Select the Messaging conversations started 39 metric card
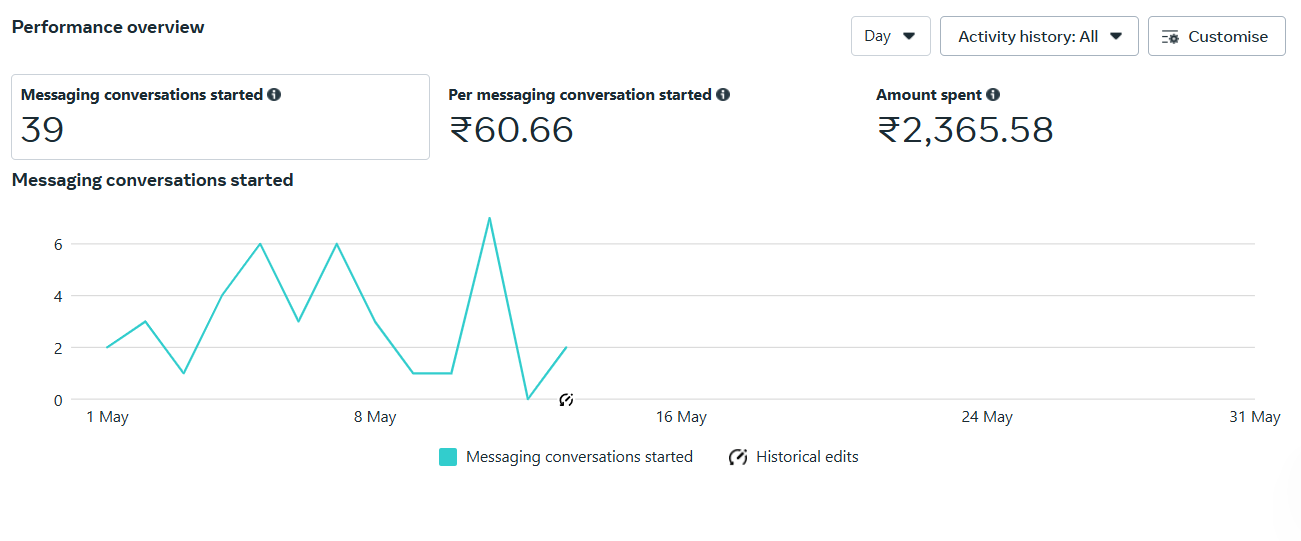 pos(221,117)
